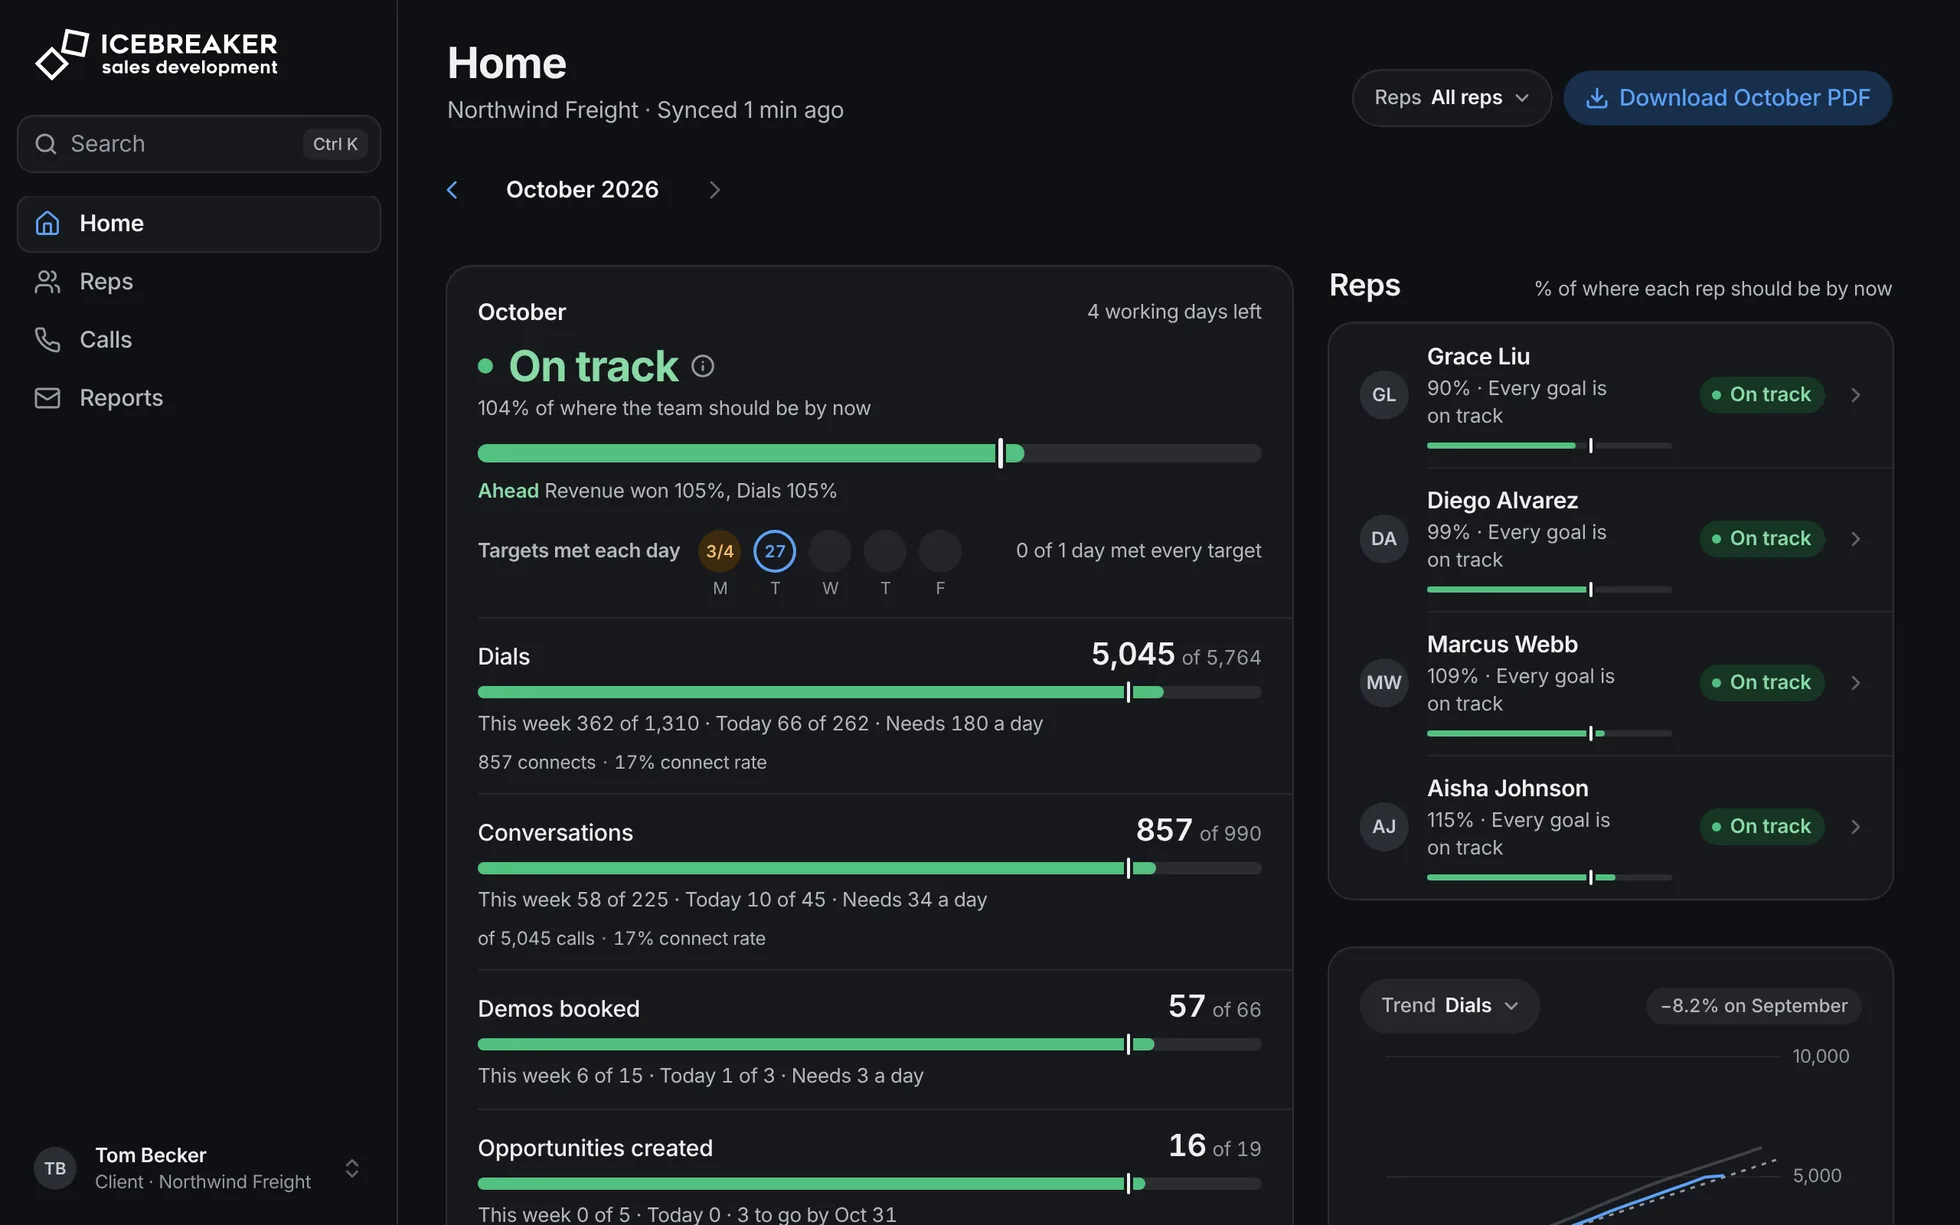The image size is (1960, 1225).
Task: Select the Friday day circle
Action: pyautogui.click(x=940, y=551)
